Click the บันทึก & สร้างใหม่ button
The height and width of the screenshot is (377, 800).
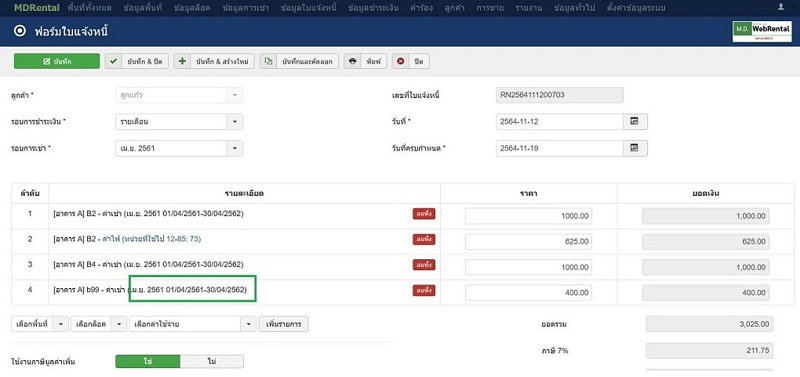214,61
